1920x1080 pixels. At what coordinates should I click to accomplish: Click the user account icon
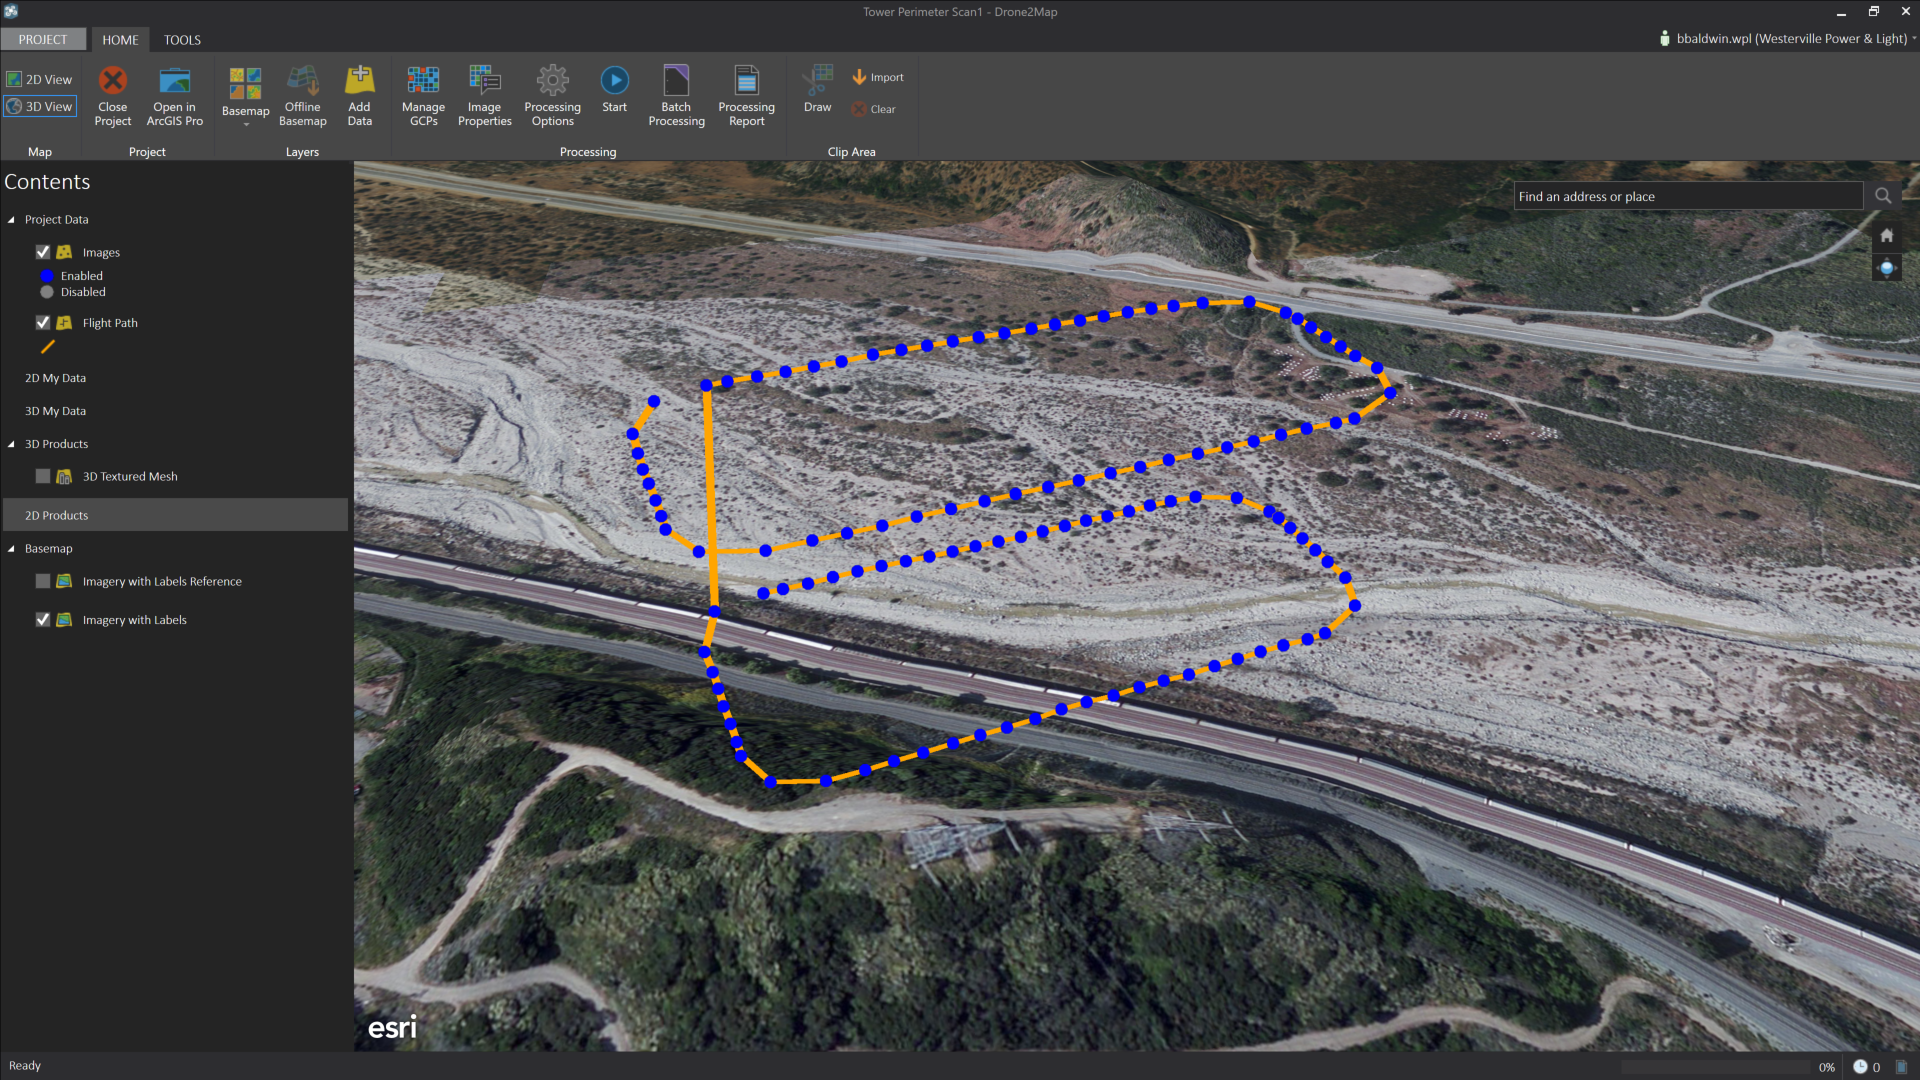(1664, 39)
